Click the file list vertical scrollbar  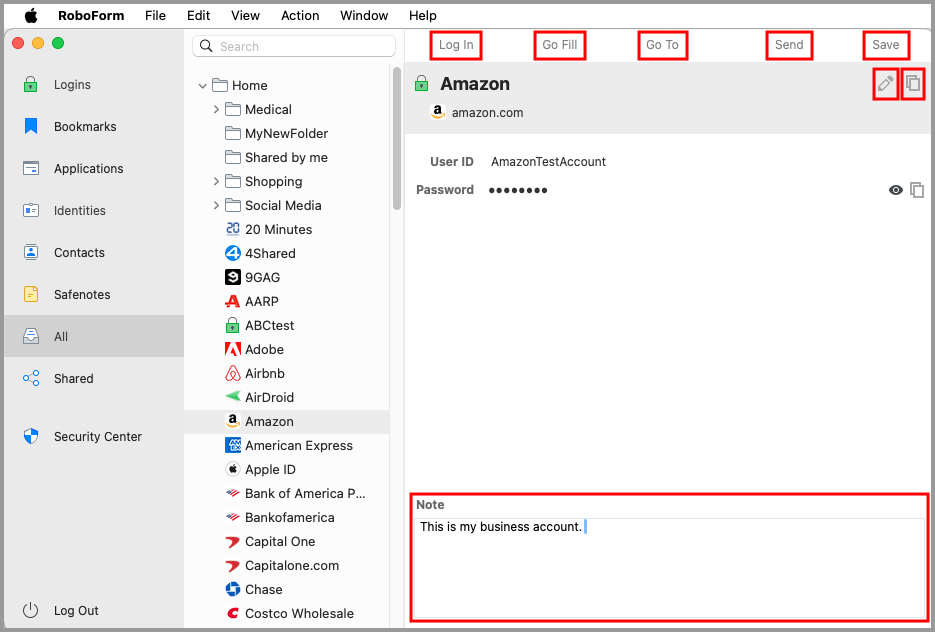click(x=397, y=138)
